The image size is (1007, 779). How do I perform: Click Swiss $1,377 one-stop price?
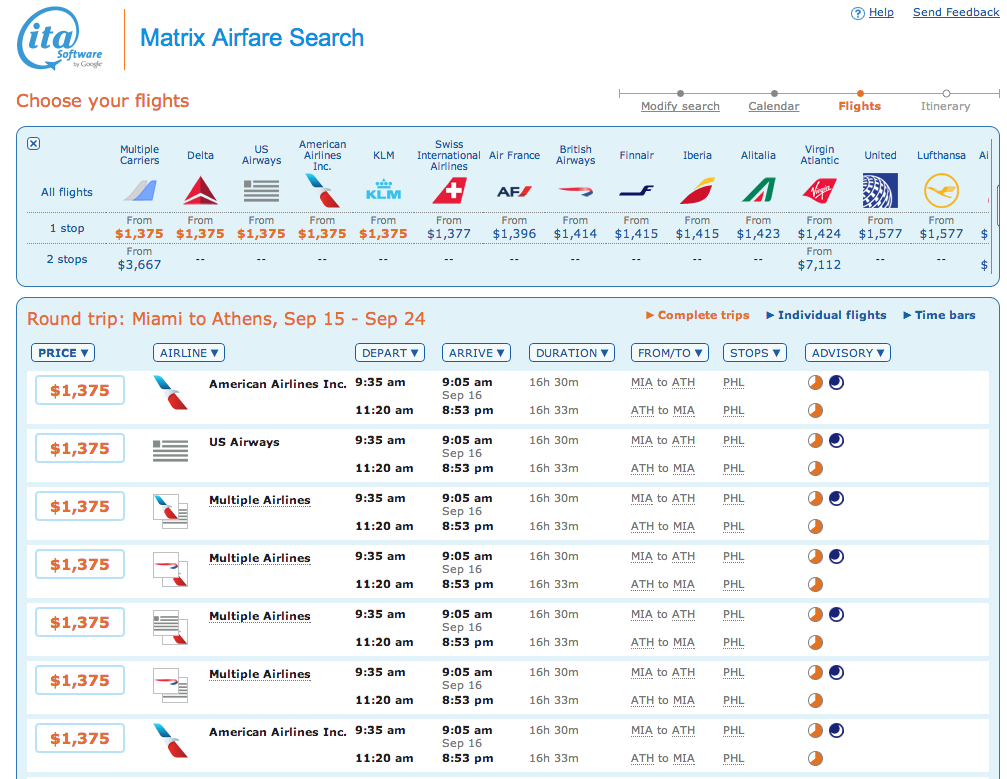click(x=449, y=234)
